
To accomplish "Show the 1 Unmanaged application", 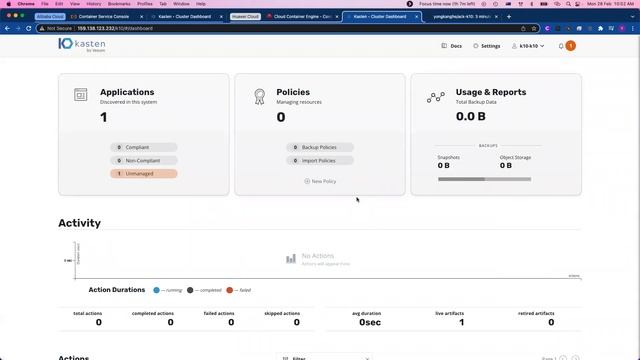I will (143, 173).
